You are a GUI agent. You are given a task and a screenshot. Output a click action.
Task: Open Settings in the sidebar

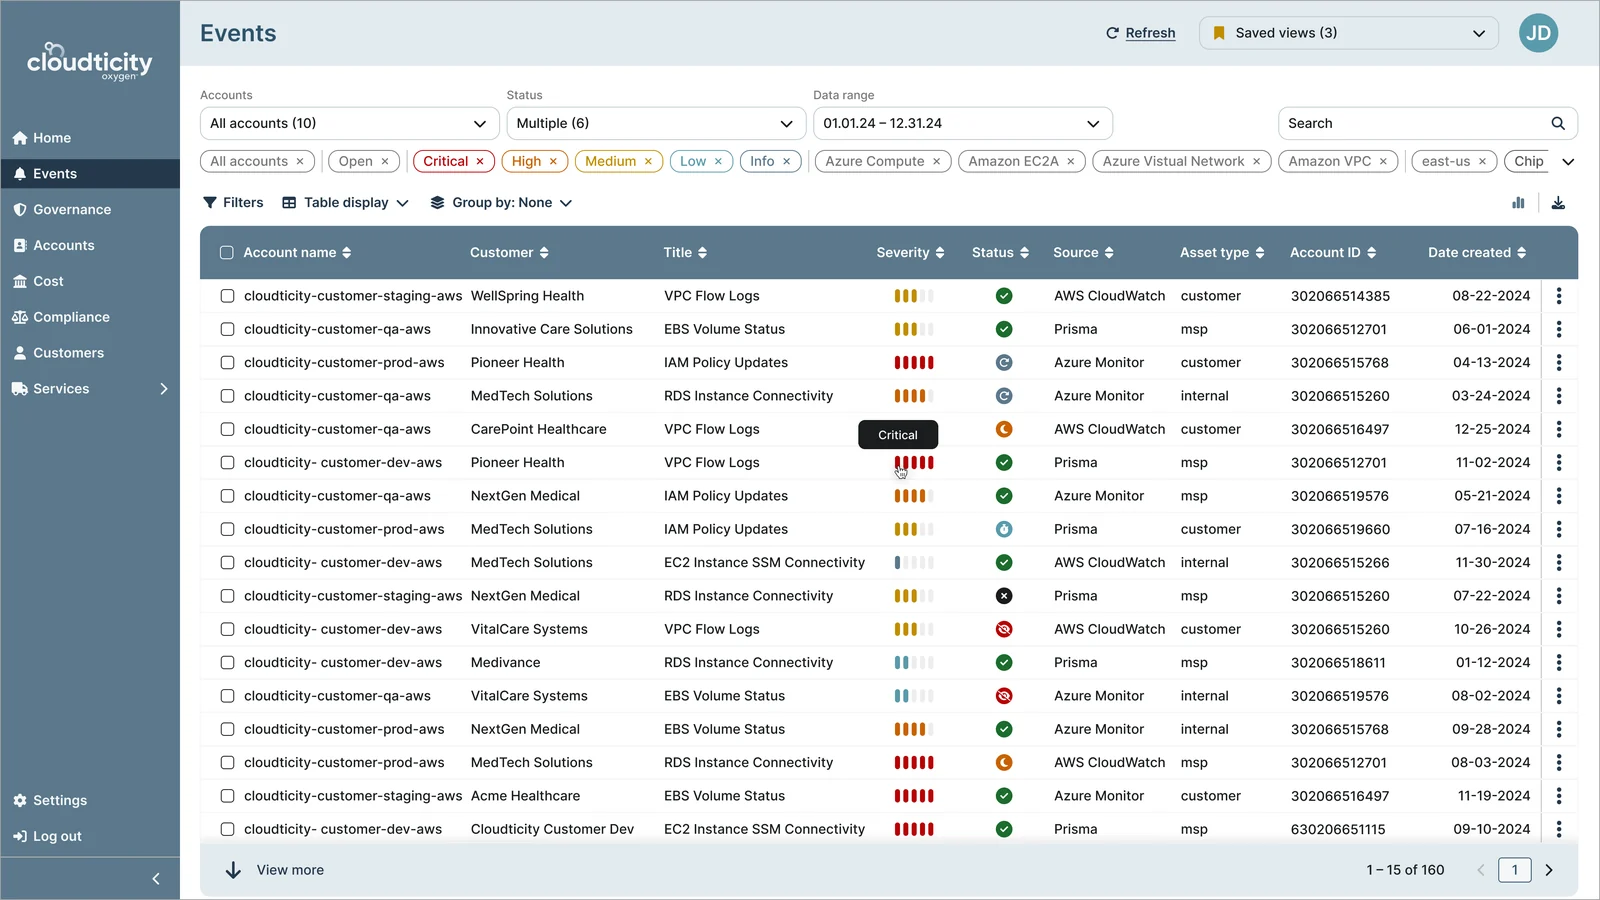click(x=50, y=801)
